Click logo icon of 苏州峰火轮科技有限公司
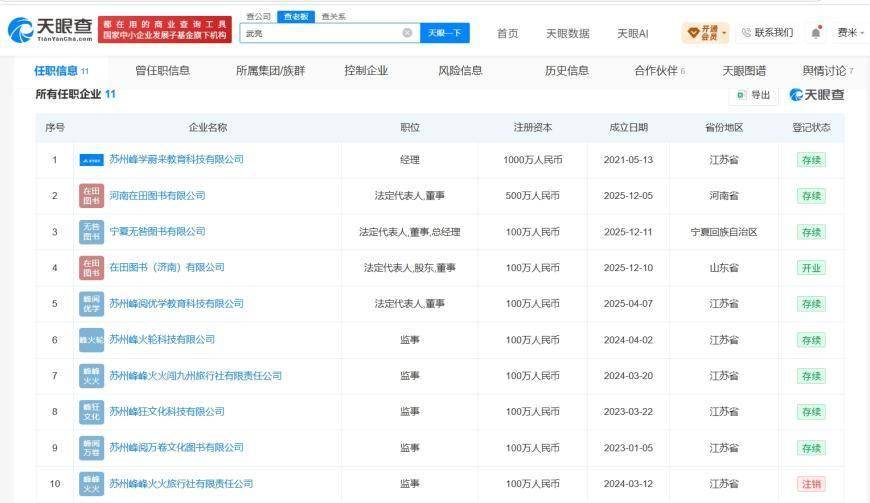The width and height of the screenshot is (870, 503). tap(92, 340)
